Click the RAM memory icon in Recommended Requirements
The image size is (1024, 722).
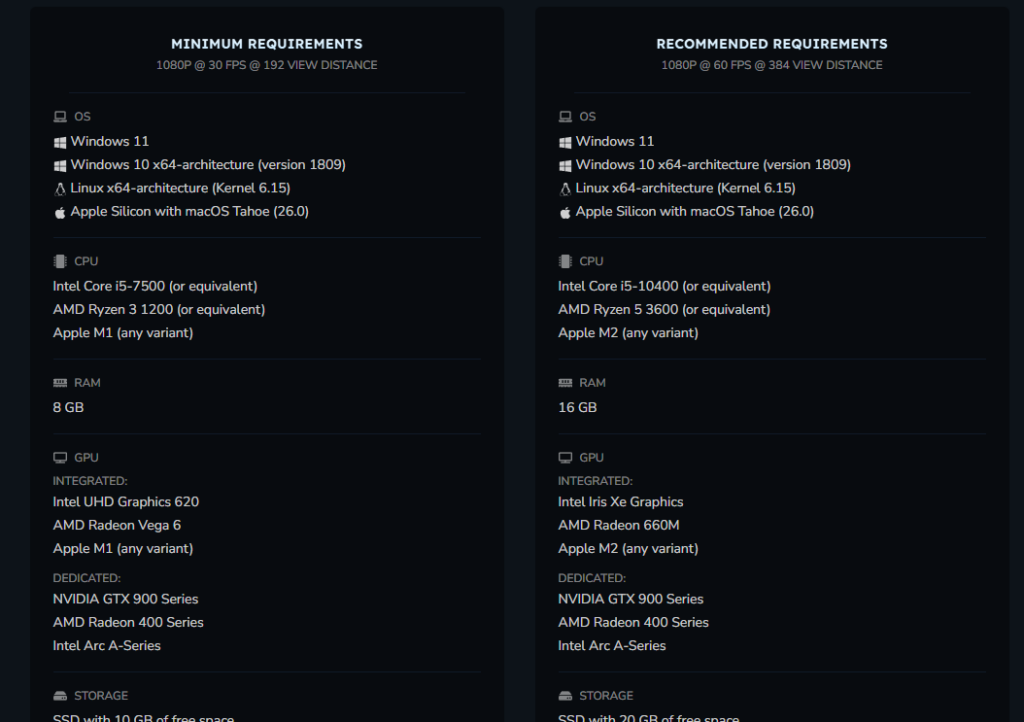point(565,383)
